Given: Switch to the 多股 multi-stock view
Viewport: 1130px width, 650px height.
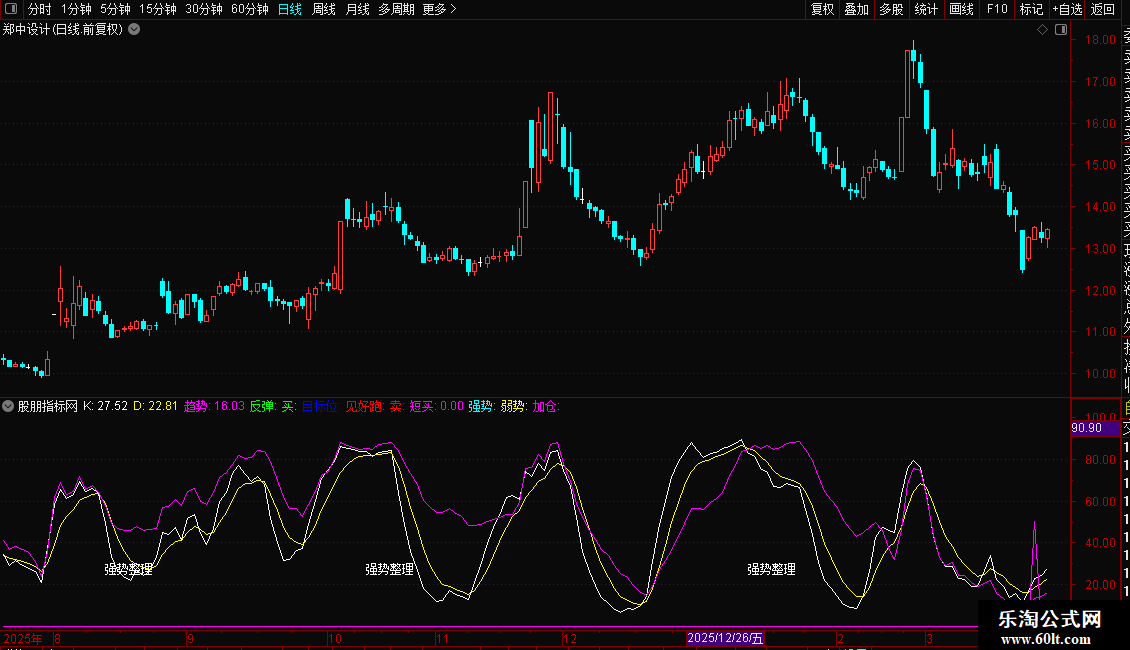Looking at the screenshot, I should point(891,9).
